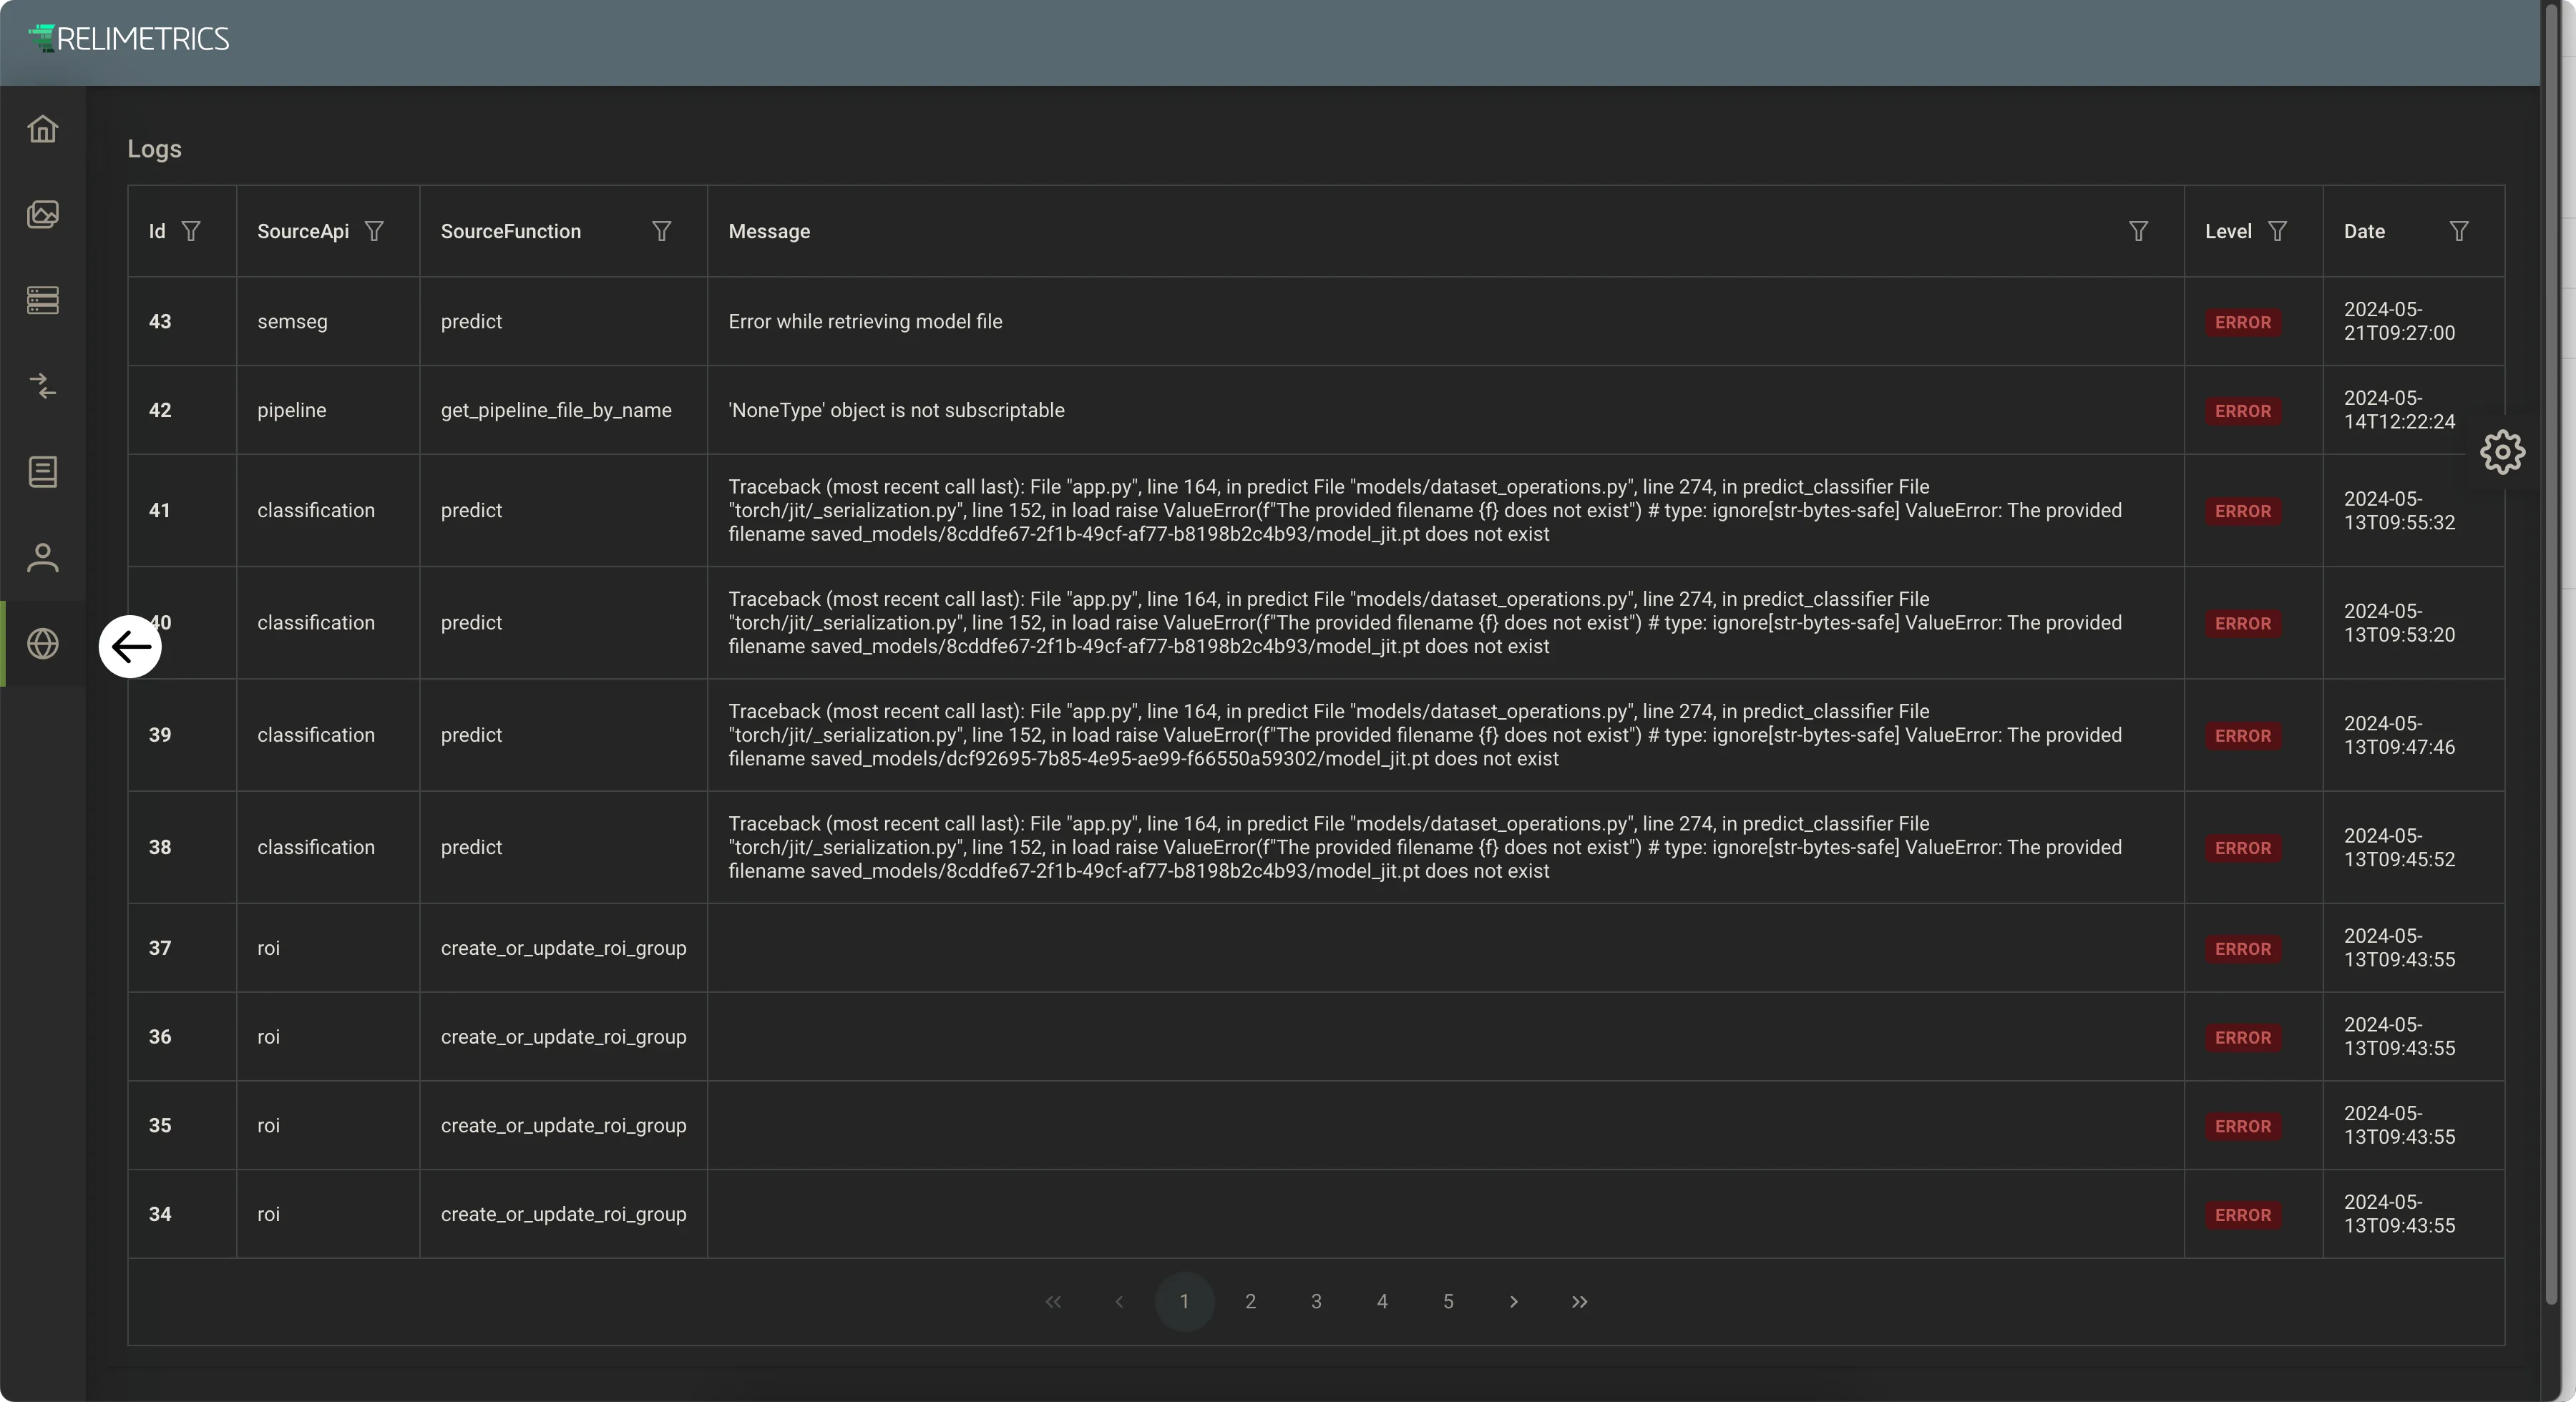Screen dimensions: 2576x1402
Task: Click the ERROR badge in row 42
Action: (2243, 411)
